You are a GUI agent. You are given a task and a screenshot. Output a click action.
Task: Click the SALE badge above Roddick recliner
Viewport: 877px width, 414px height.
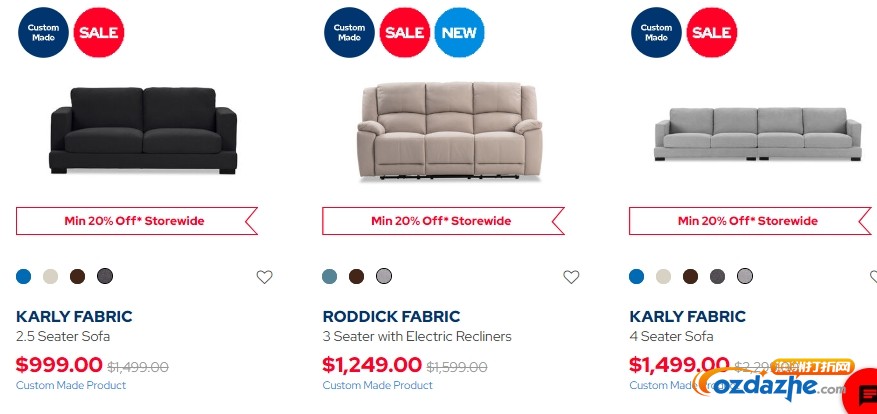point(405,32)
